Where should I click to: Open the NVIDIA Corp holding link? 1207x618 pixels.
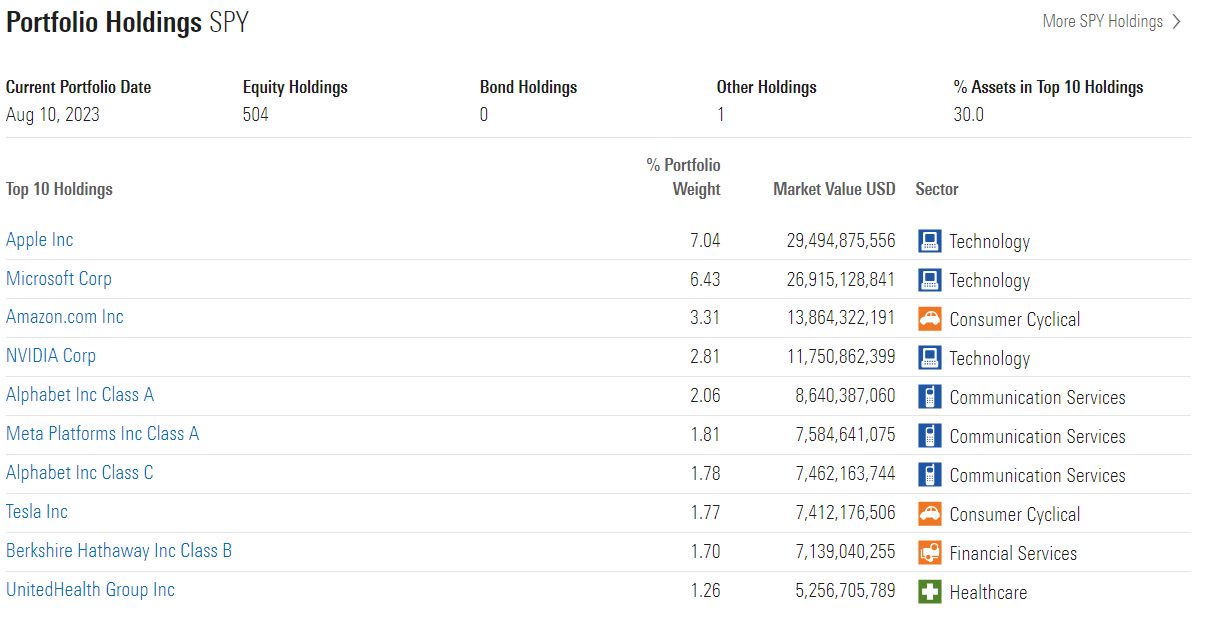(51, 356)
